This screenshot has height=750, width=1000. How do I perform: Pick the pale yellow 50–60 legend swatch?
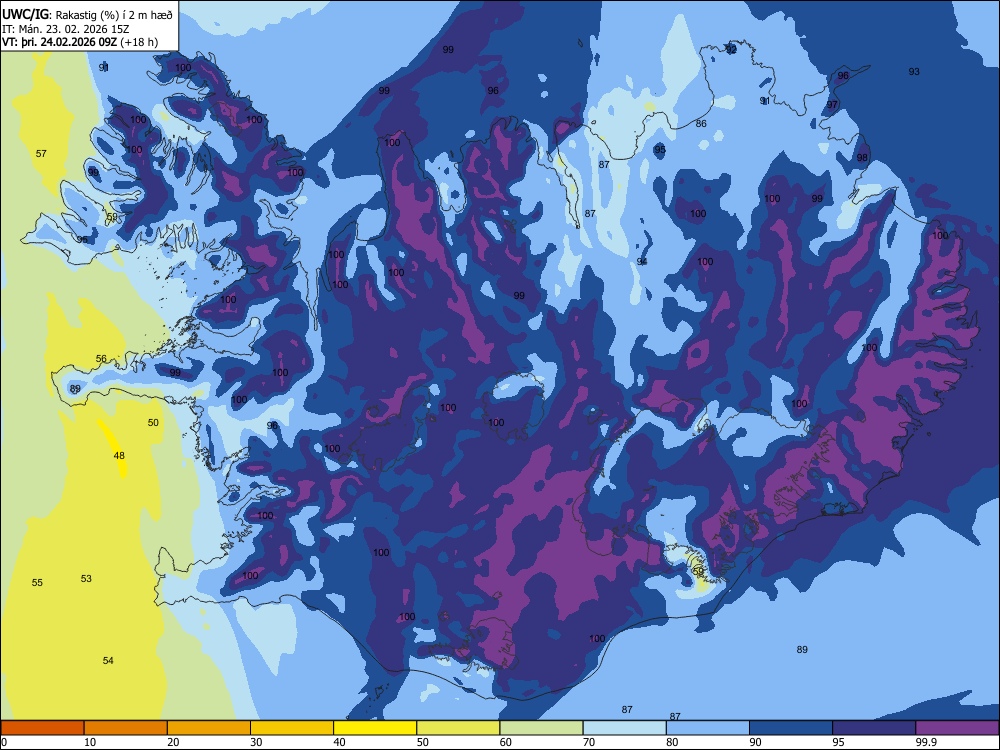458,728
